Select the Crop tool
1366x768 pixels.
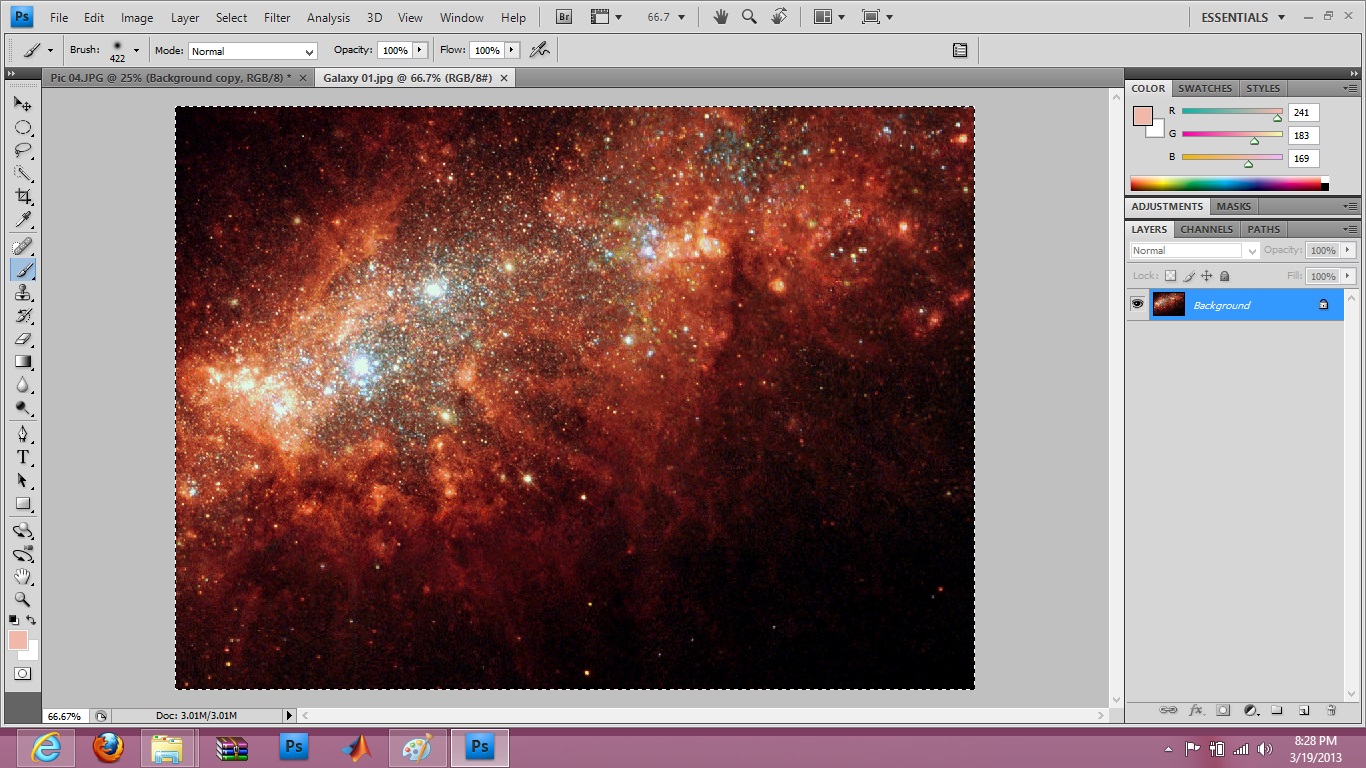(23, 196)
